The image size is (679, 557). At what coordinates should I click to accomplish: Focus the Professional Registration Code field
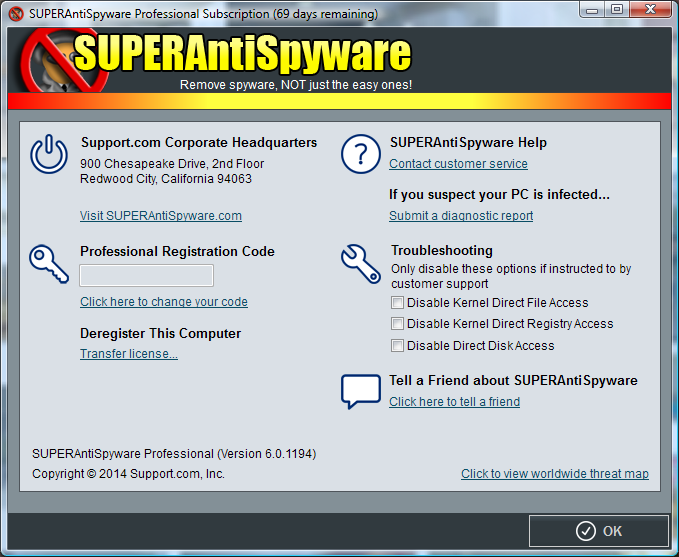coord(146,275)
